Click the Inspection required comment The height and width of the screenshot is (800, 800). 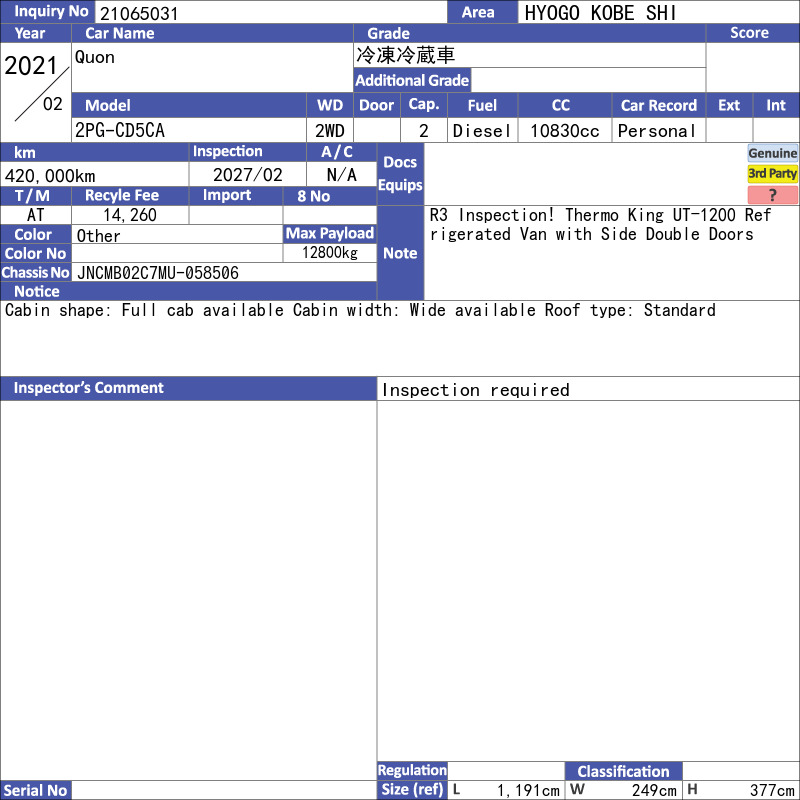point(476,390)
